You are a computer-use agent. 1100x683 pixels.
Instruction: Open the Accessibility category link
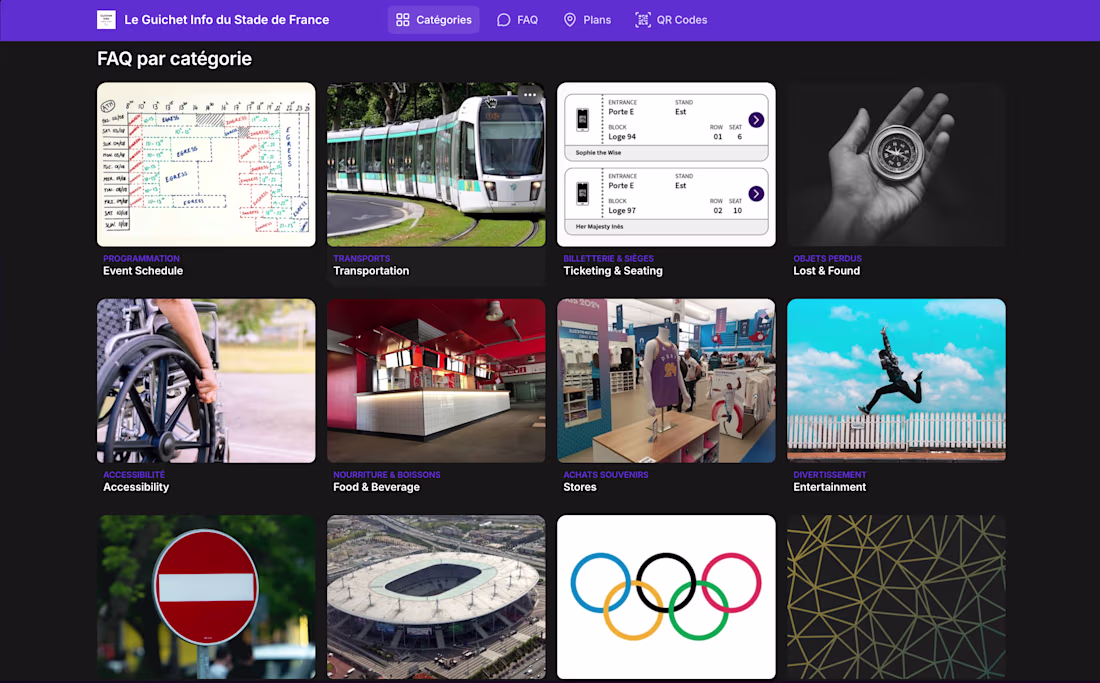coord(136,487)
